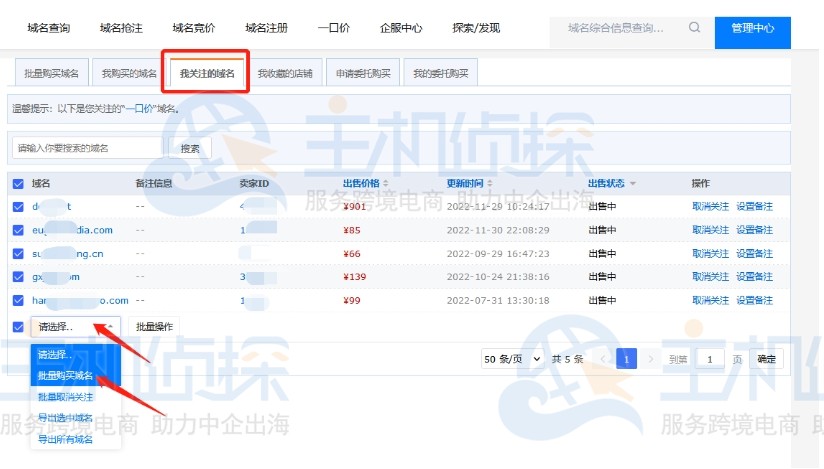Choose 导出选中域名 in the dropdown list

[x=76, y=418]
